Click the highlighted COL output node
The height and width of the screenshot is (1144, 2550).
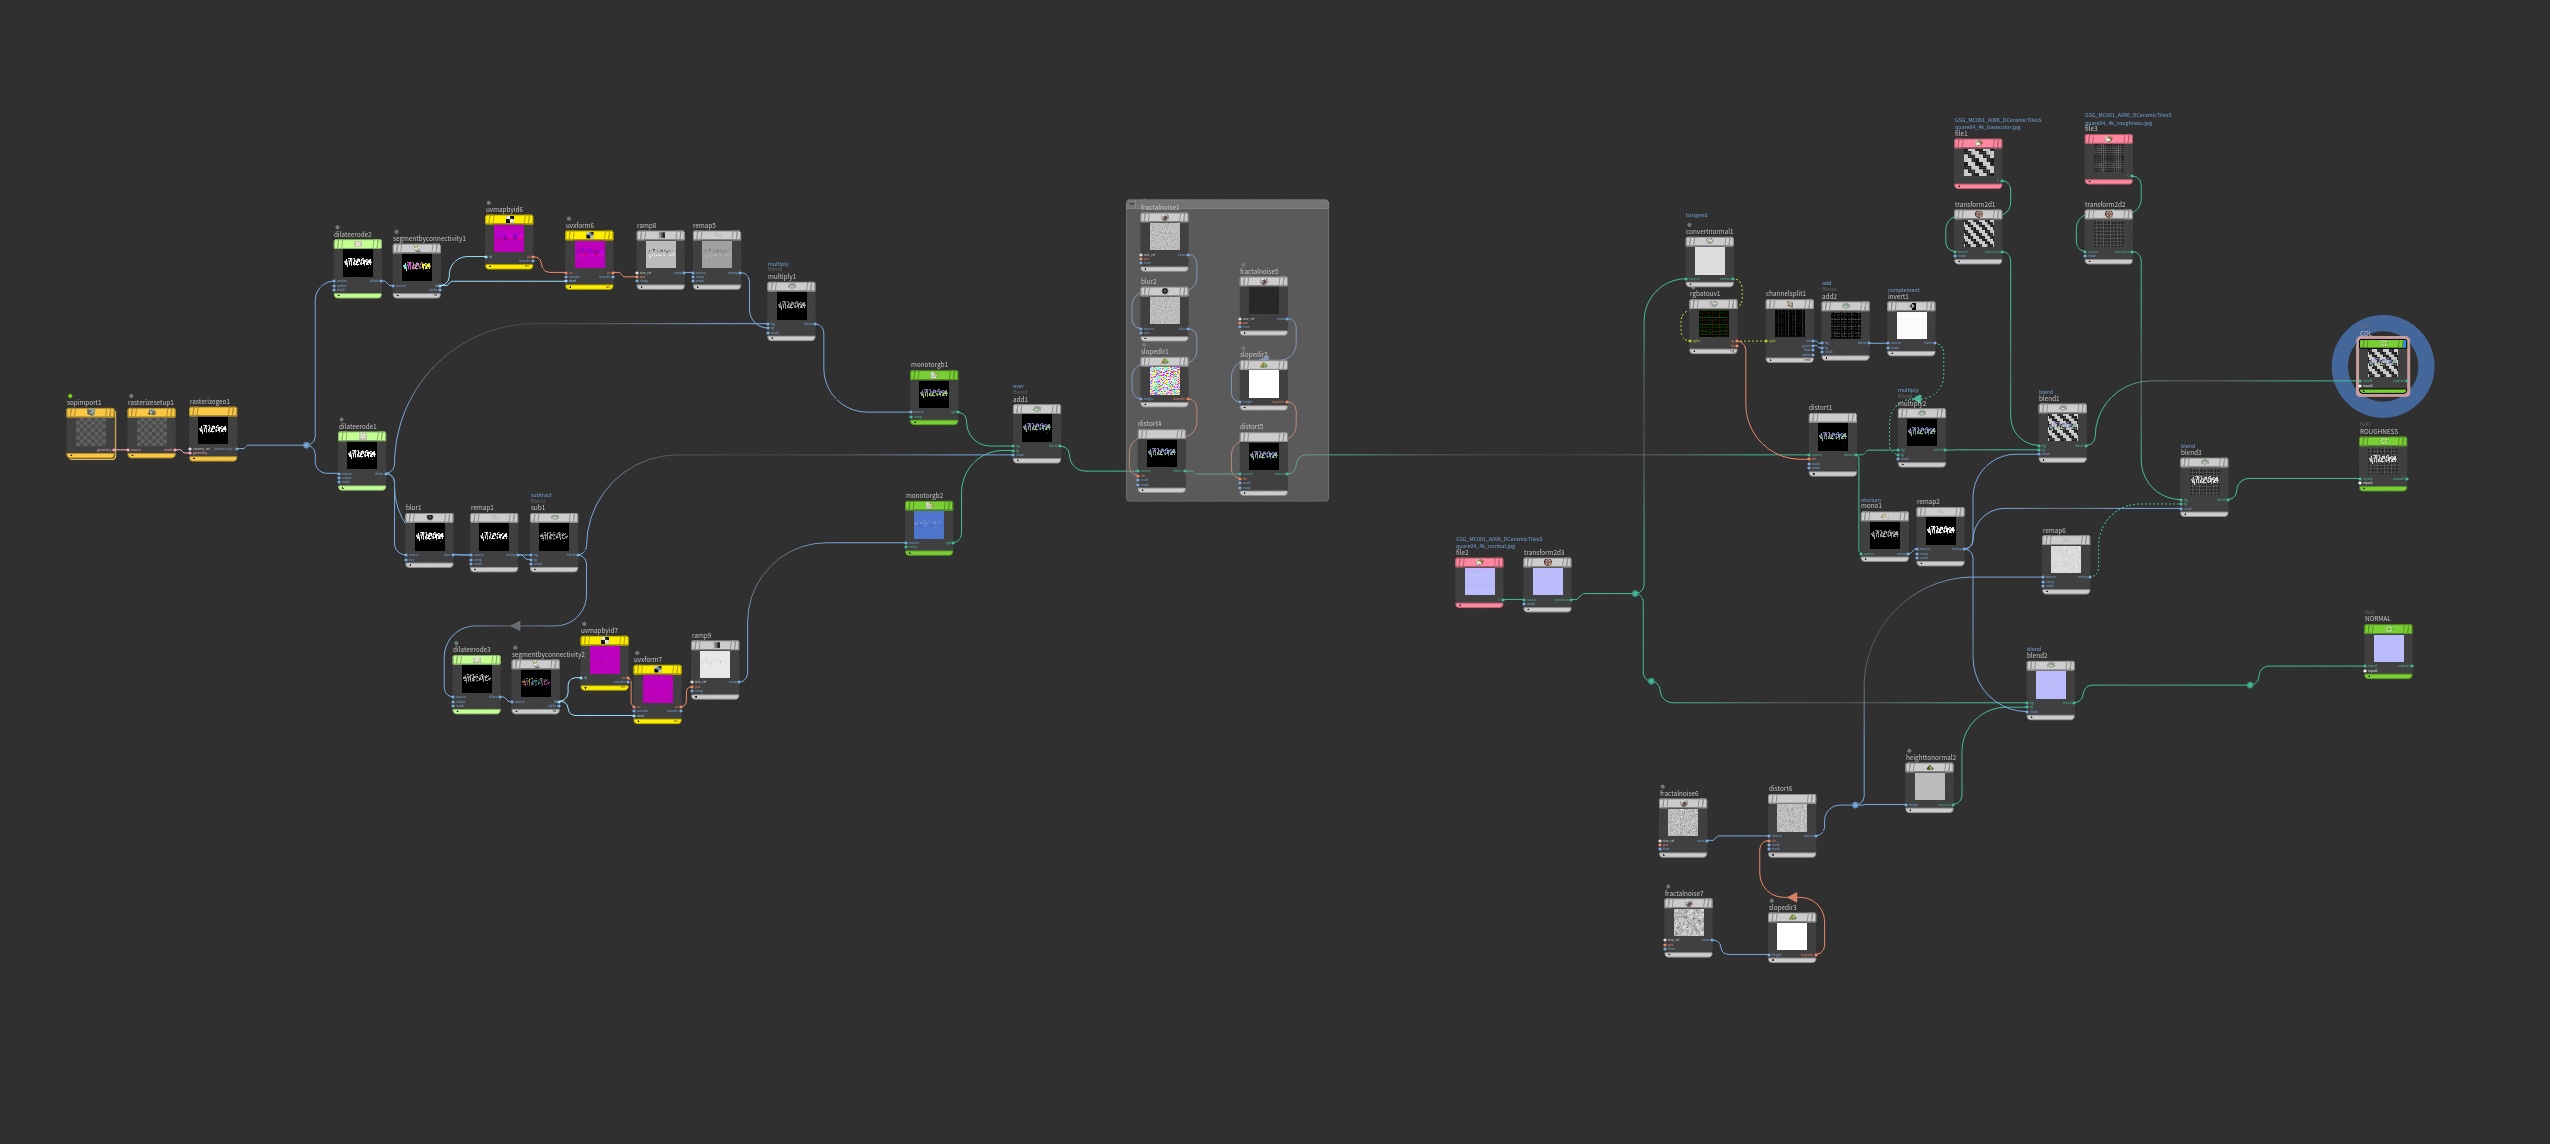(2383, 367)
